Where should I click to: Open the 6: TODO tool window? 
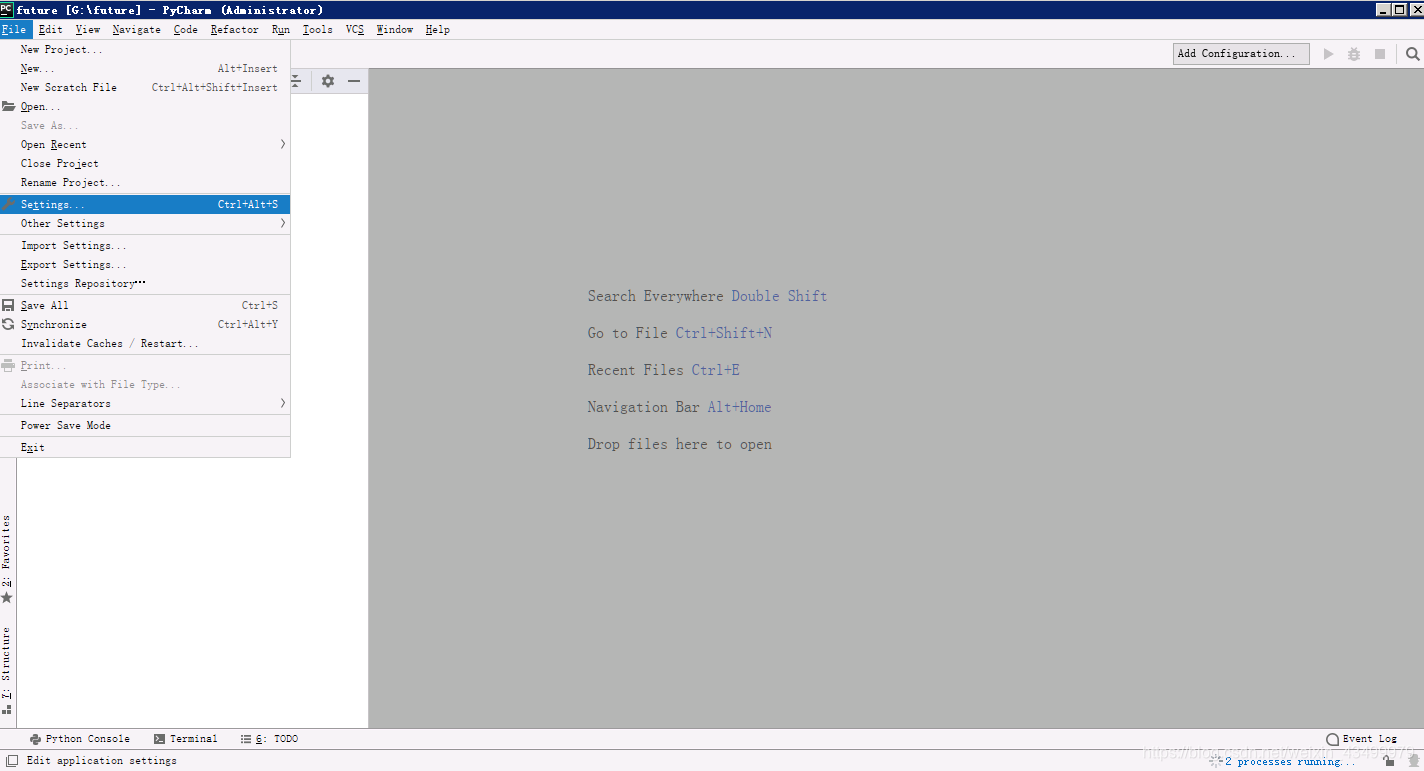point(270,739)
